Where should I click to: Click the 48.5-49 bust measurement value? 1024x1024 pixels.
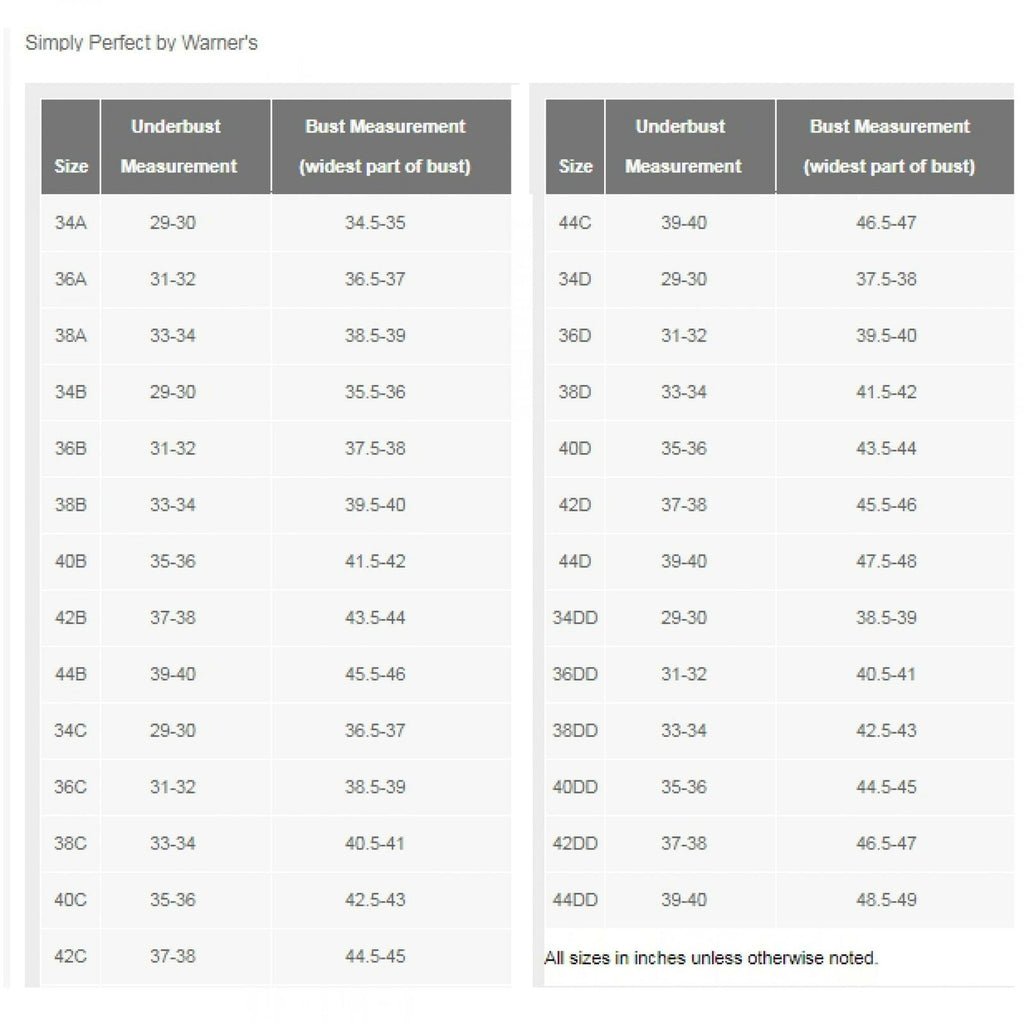pyautogui.click(x=886, y=900)
